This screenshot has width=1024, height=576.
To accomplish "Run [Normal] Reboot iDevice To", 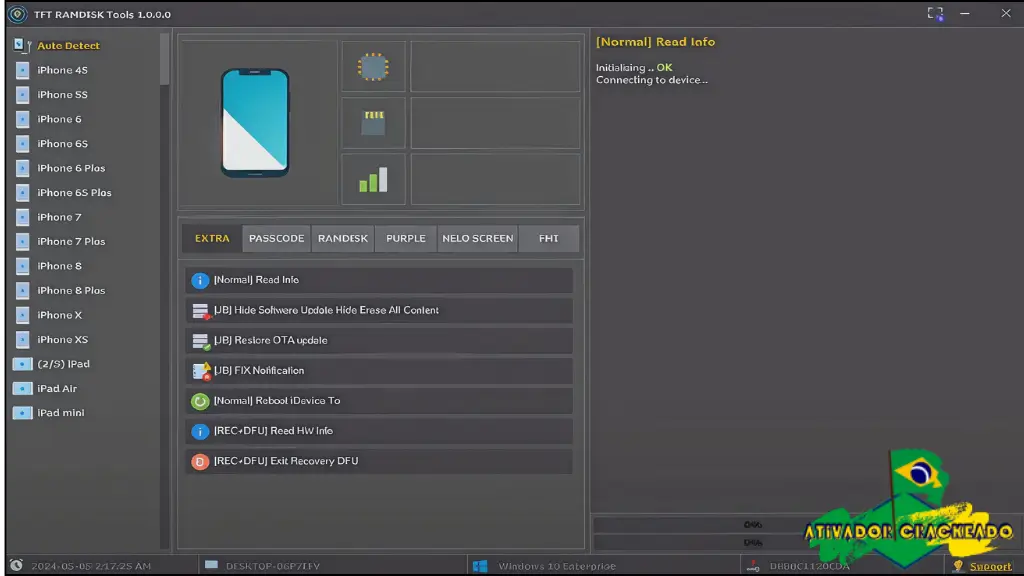I will (379, 401).
